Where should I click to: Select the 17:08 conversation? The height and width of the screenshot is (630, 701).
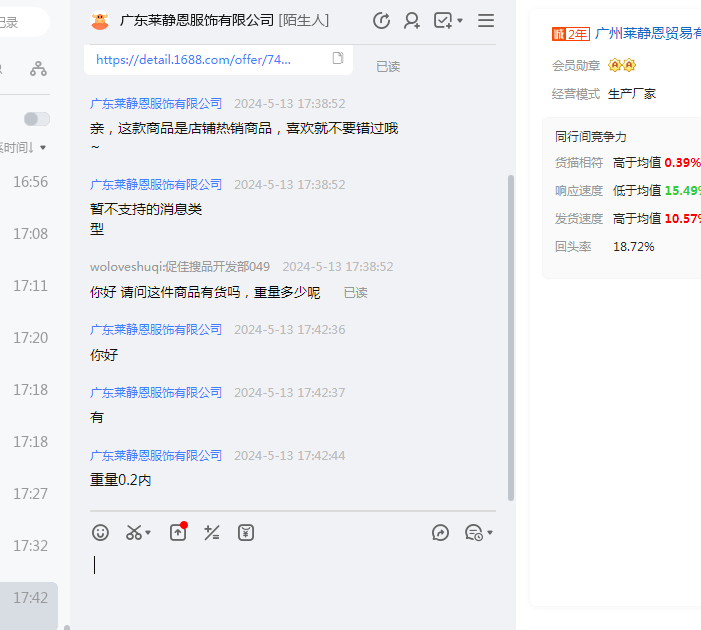[x=30, y=234]
